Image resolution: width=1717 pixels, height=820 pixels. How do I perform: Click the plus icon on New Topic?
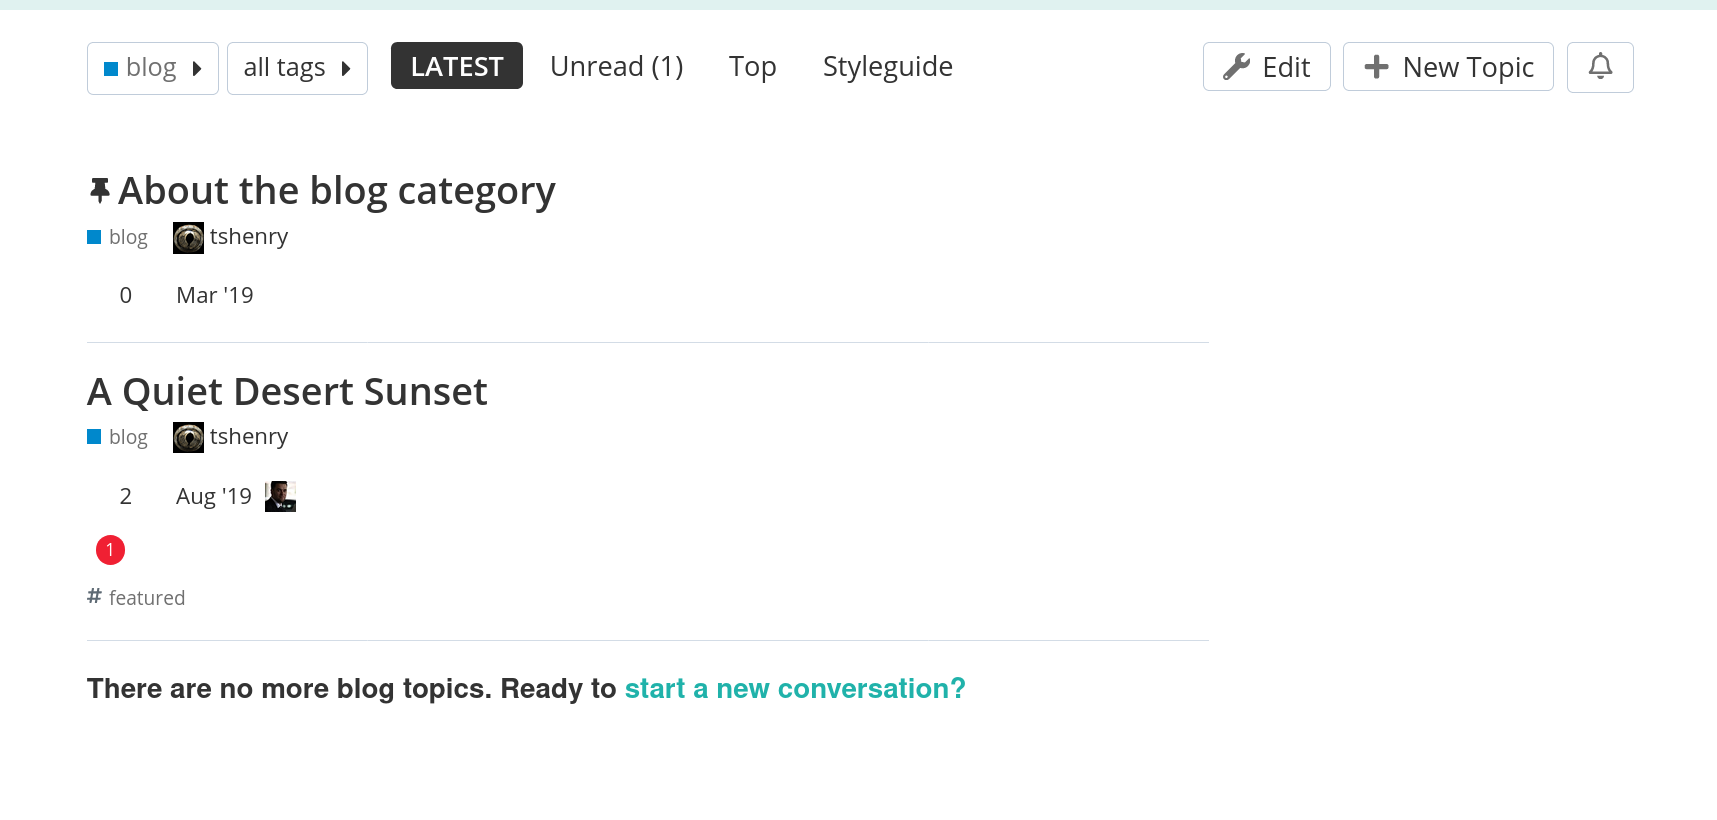(1376, 67)
